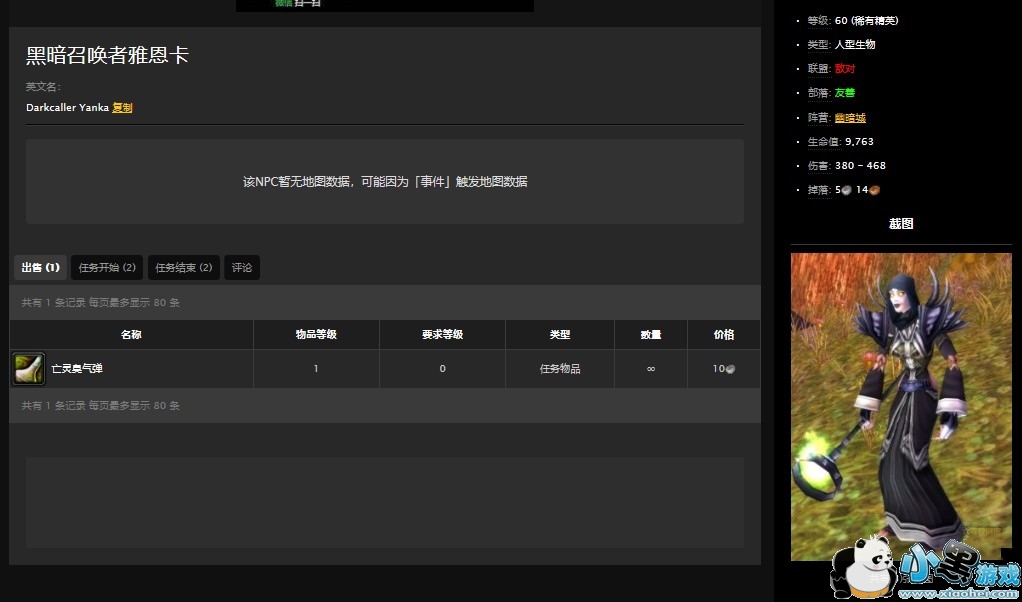The image size is (1022, 602).
Task: Click the 任务物品 type cell
Action: [560, 369]
